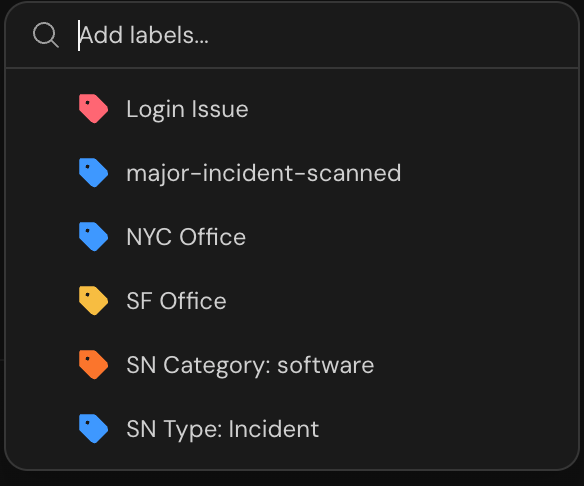Viewport: 584px width, 486px height.
Task: Choose the major-incident-scanned label
Action: point(292,173)
